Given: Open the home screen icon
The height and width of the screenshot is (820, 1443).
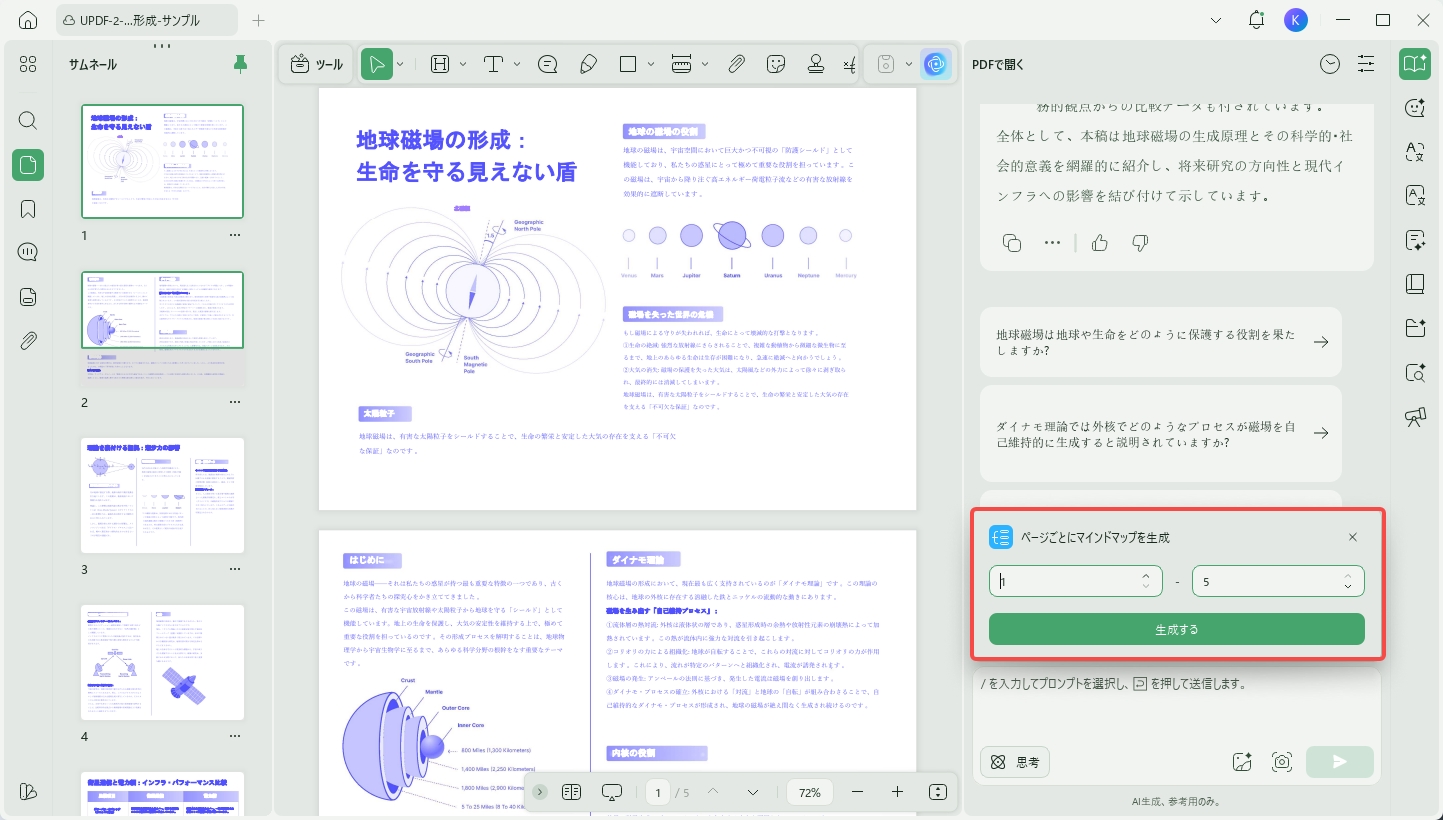Looking at the screenshot, I should pyautogui.click(x=28, y=20).
